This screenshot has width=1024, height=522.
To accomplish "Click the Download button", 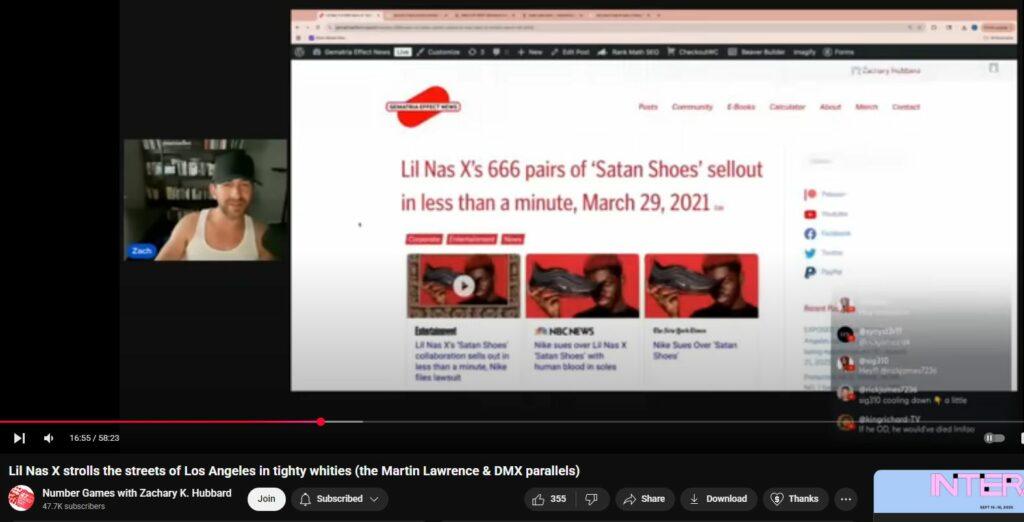I will click(x=718, y=499).
